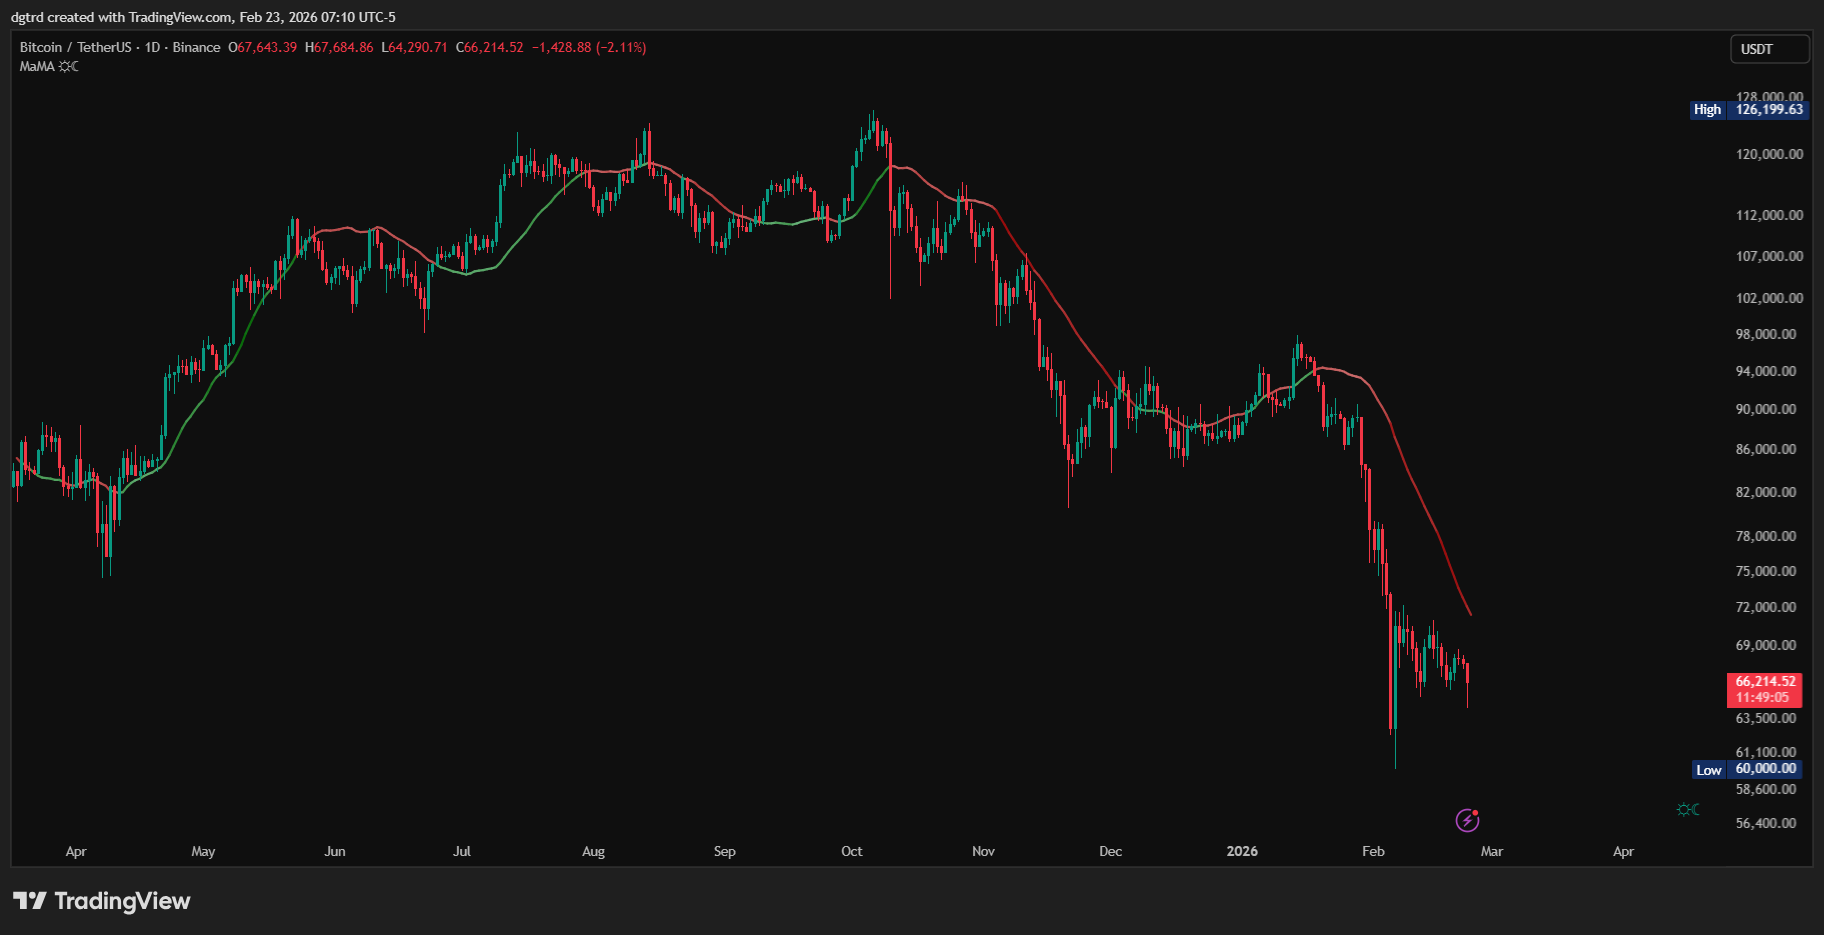Click the Open value O67,643.39
The width and height of the screenshot is (1824, 935).
(263, 47)
